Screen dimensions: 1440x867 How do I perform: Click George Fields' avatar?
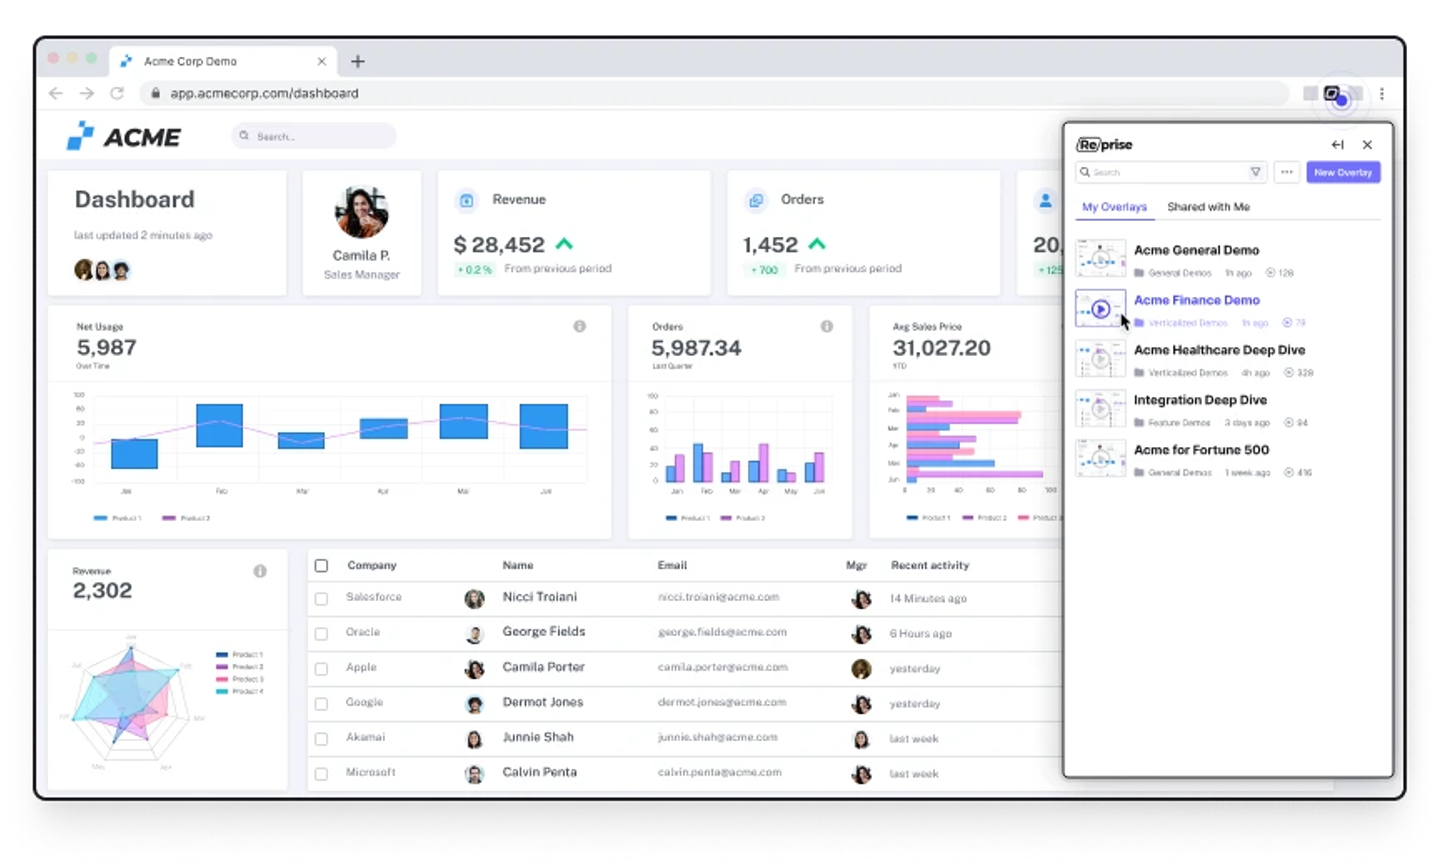pyautogui.click(x=474, y=634)
